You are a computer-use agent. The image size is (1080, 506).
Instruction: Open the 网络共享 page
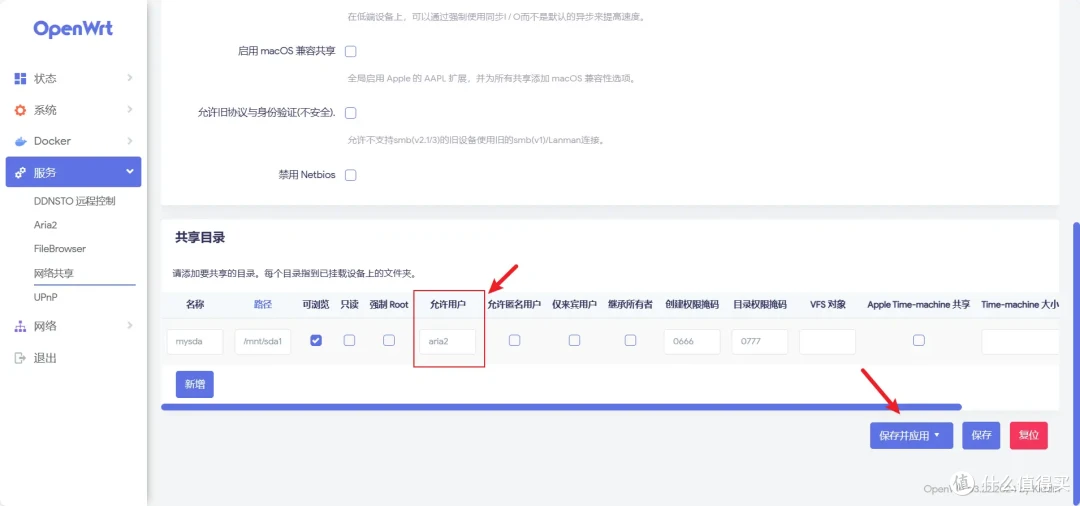click(54, 273)
